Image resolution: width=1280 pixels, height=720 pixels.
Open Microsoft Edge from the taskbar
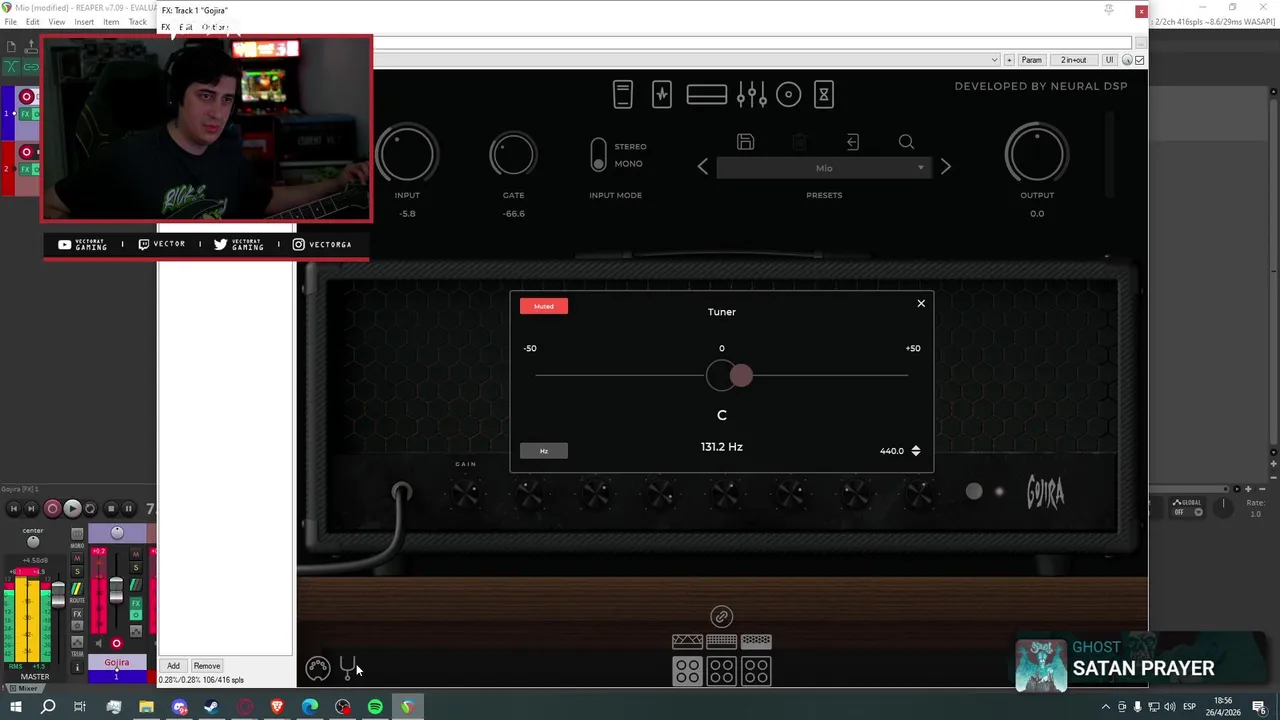pyautogui.click(x=310, y=707)
